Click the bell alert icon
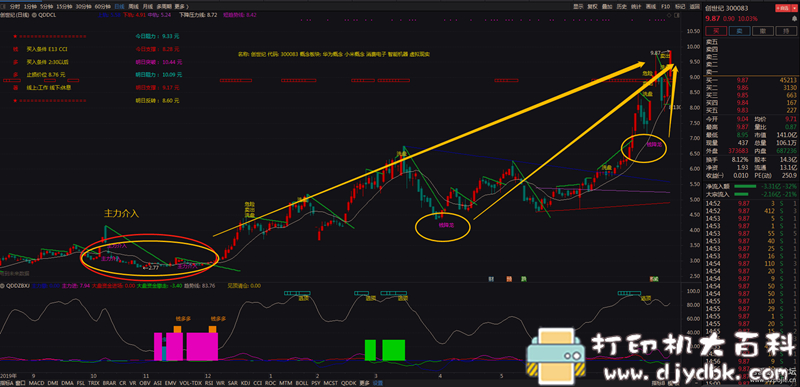 click(794, 19)
